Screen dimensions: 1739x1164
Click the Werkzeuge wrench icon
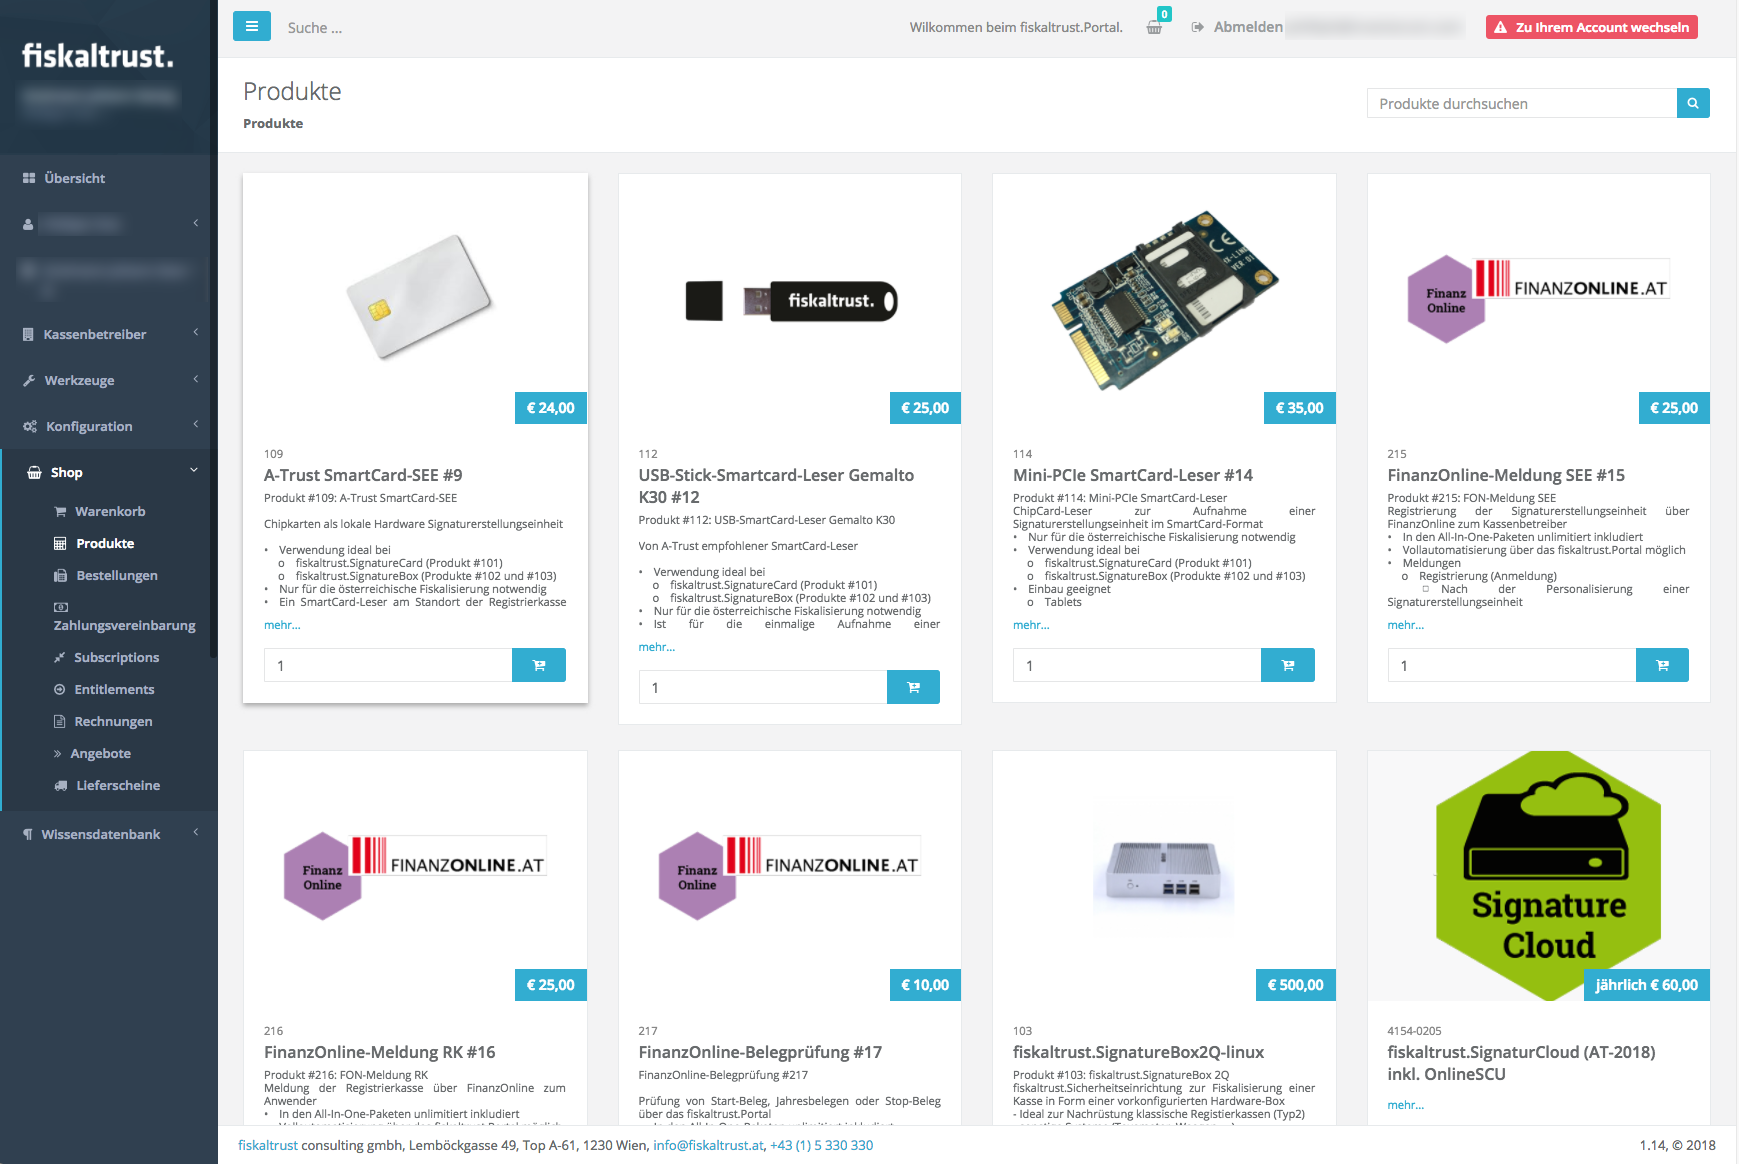[29, 380]
